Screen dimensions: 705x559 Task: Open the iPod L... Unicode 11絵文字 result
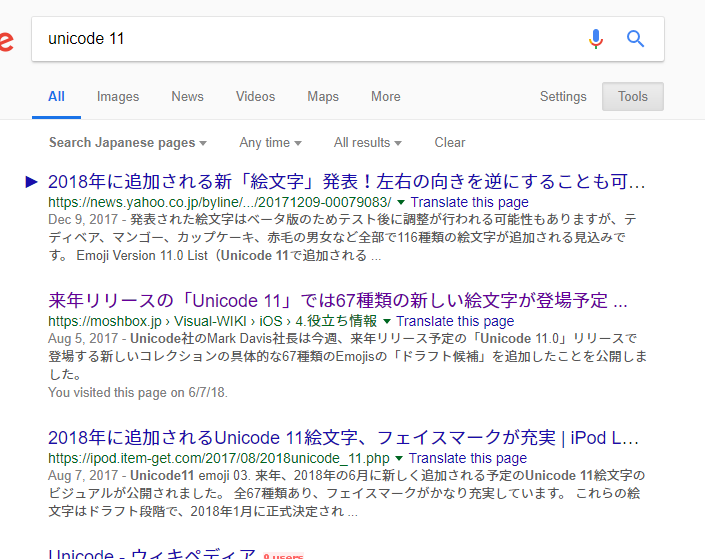tap(344, 438)
